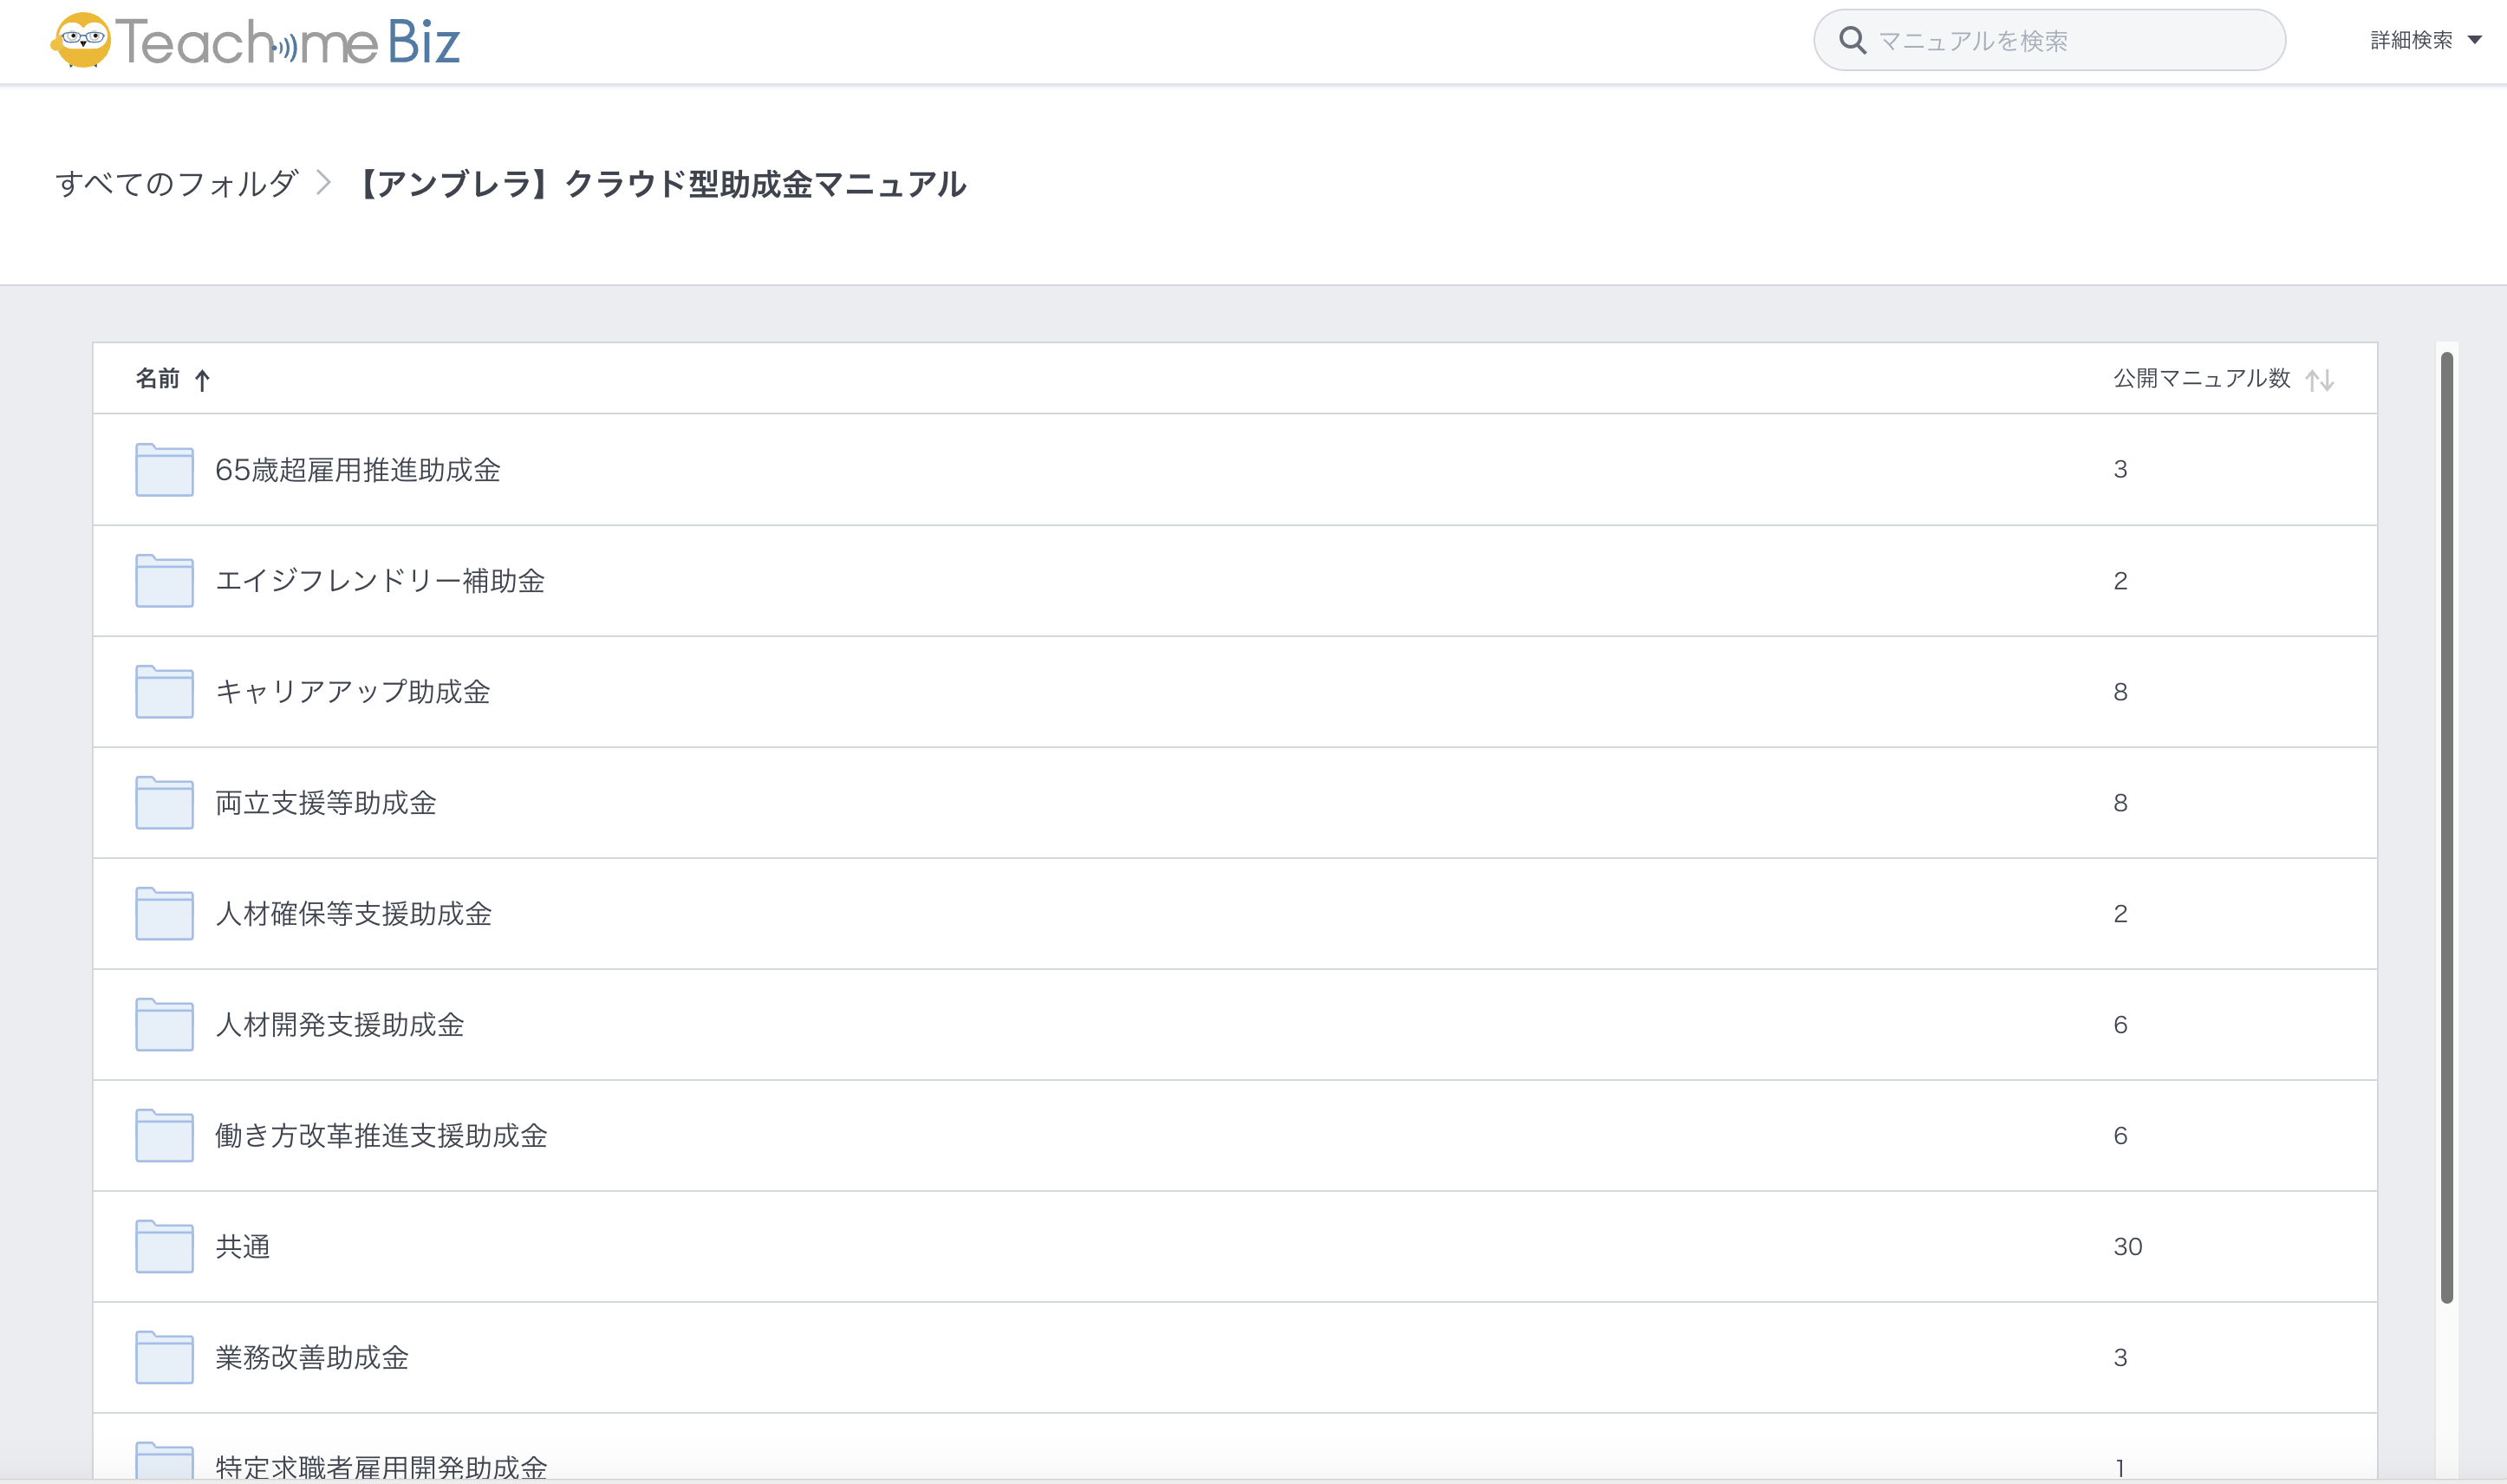Image resolution: width=2507 pixels, height=1484 pixels.
Task: Click folder icon for キャリアアップ助成金
Action: (x=164, y=692)
